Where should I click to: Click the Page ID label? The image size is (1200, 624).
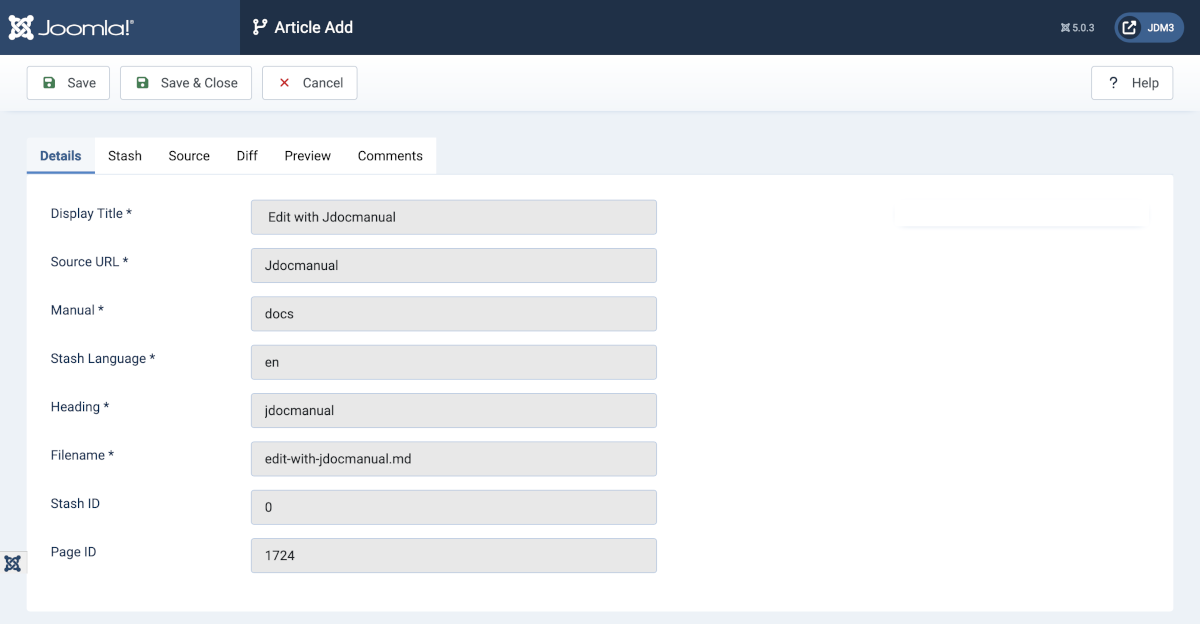(73, 552)
